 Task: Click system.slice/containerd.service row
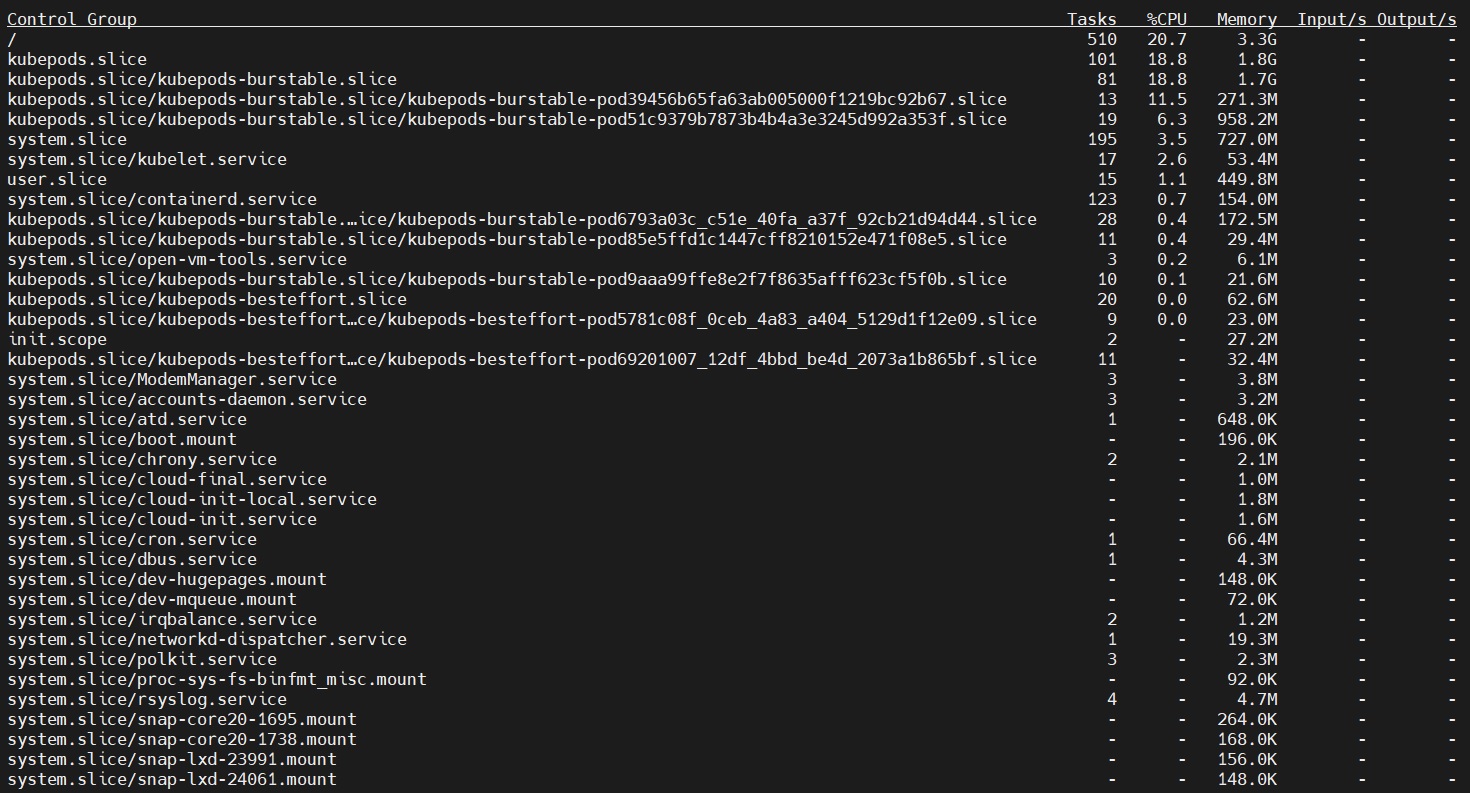point(162,199)
